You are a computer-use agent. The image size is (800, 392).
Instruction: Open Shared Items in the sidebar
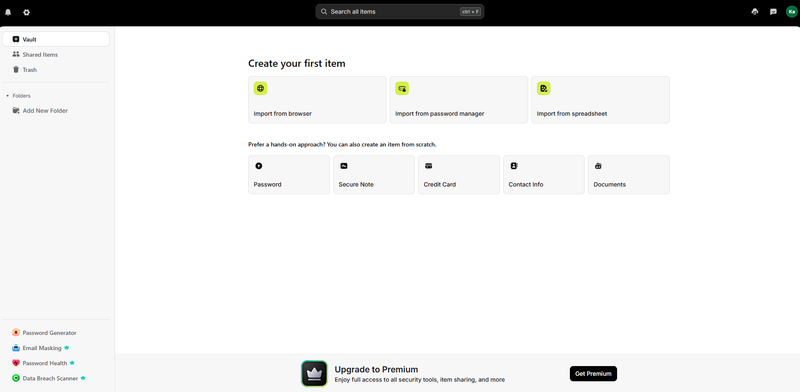tap(56, 55)
